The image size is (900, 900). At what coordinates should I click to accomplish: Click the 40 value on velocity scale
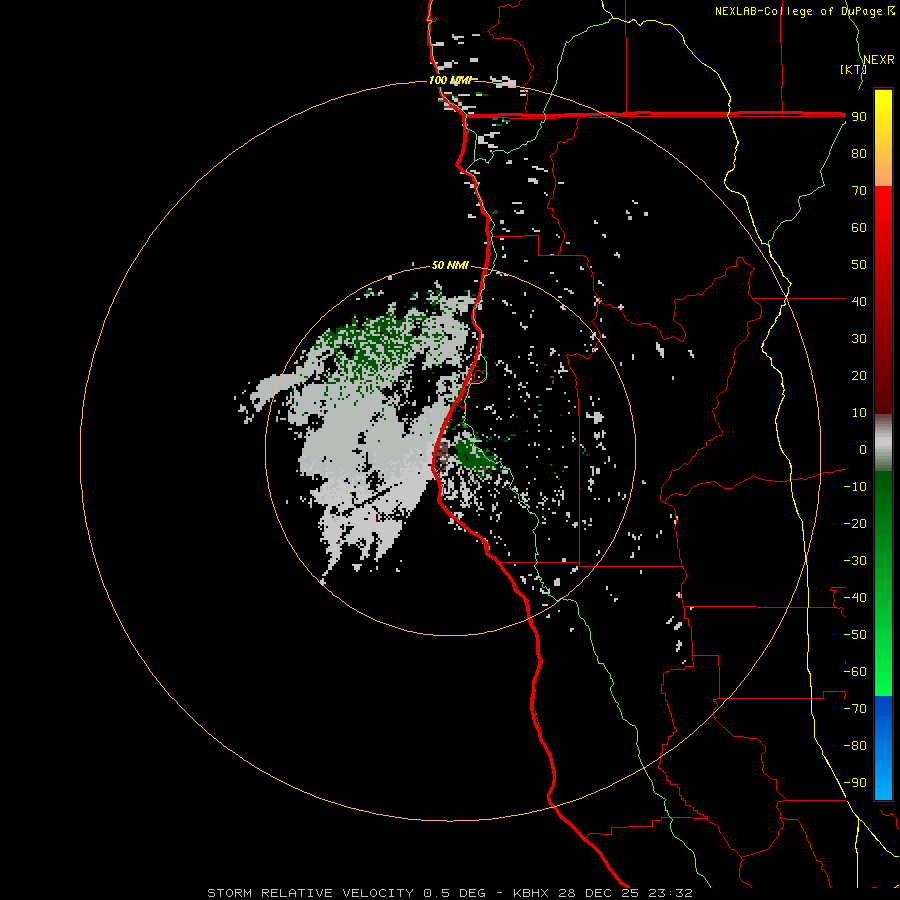[859, 301]
